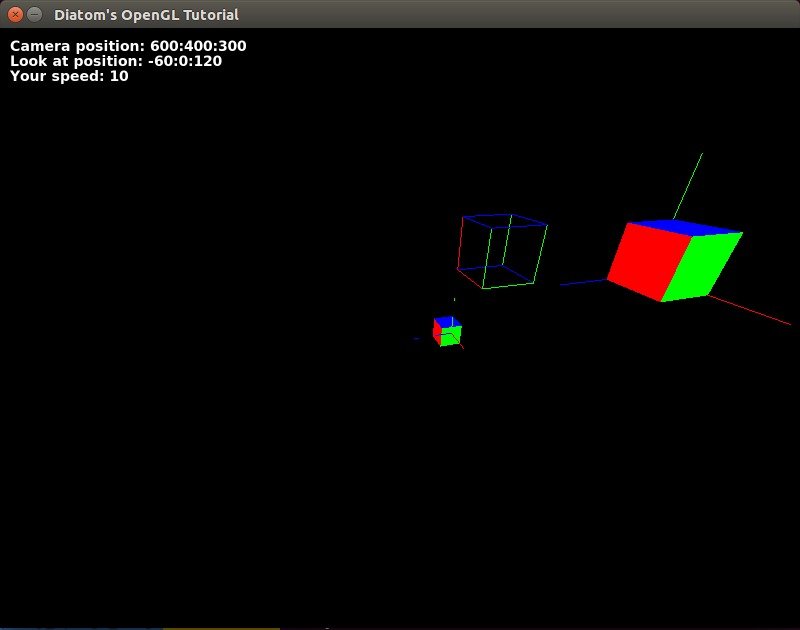Click the blue top of the small cube
The image size is (800, 630).
[x=444, y=320]
